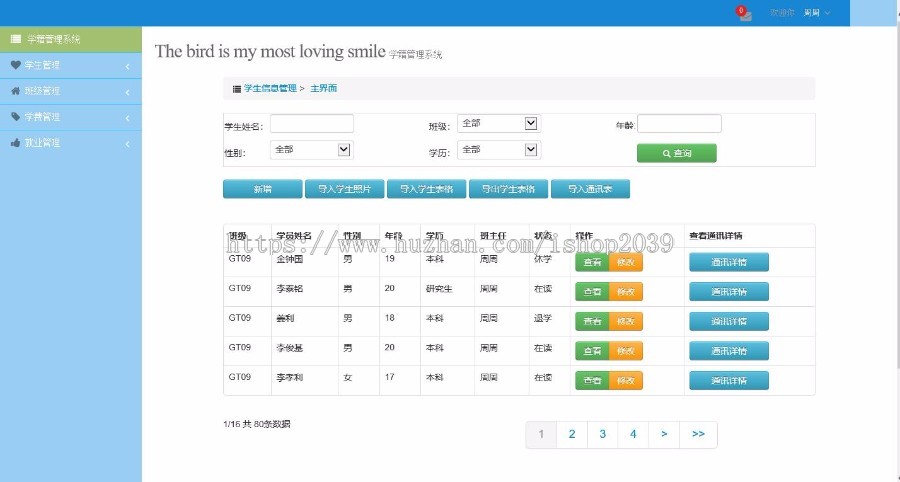
Task: Click 修改 in the 研究生 student row
Action: click(x=626, y=291)
